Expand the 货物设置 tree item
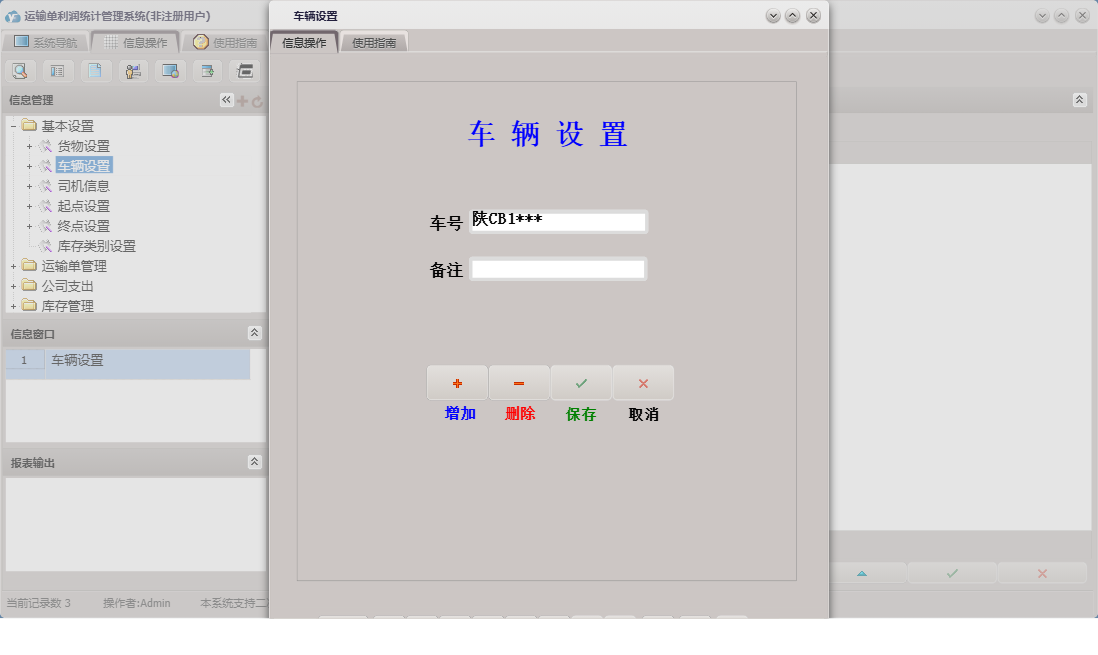1098x655 pixels. coord(31,146)
